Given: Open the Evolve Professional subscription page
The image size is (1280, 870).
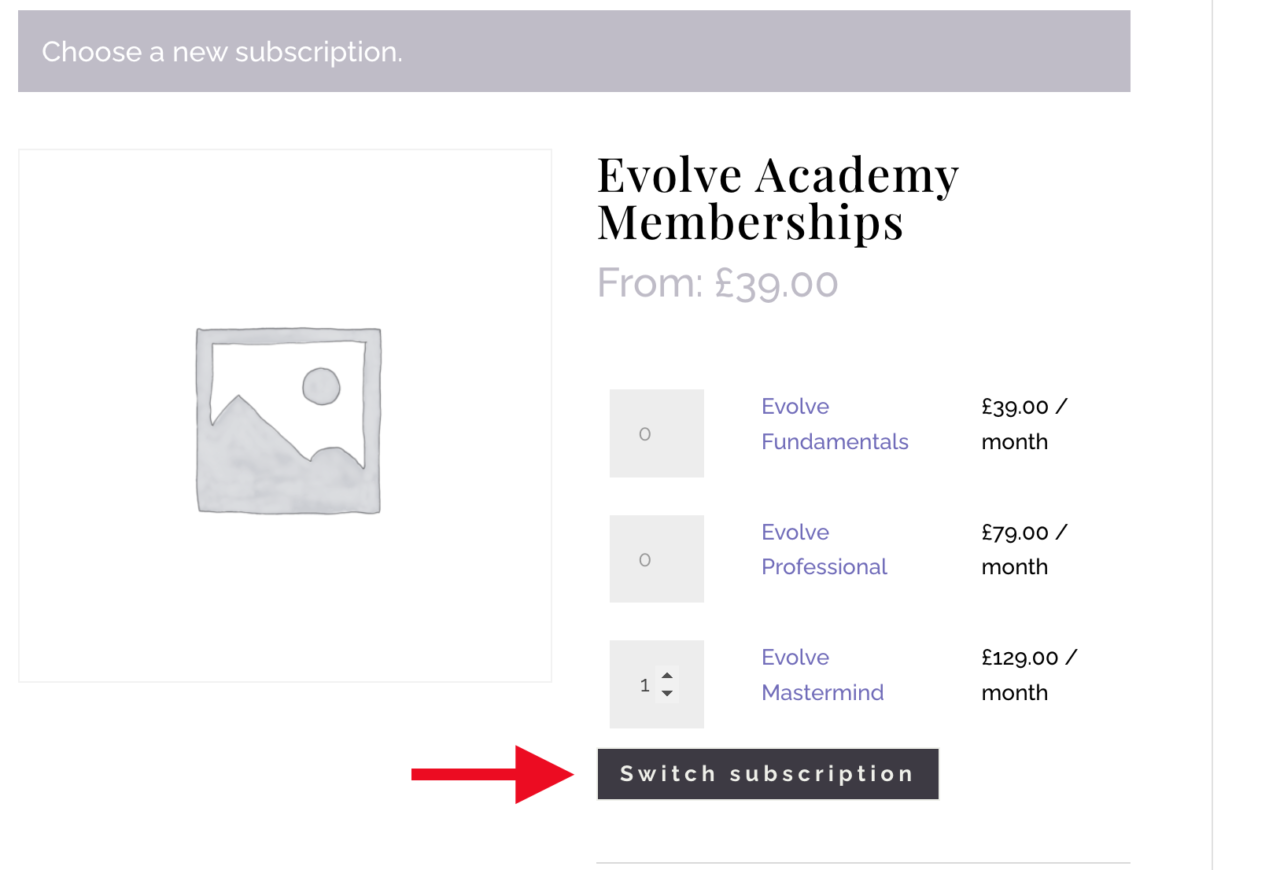Looking at the screenshot, I should (x=824, y=549).
